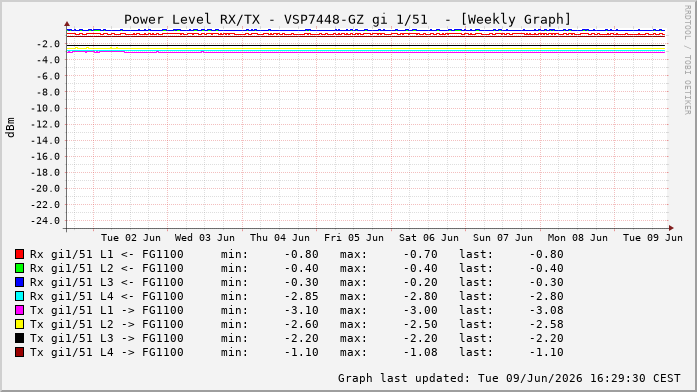Click the Rx L3 max value -0.20
Viewport: 697px width, 392px height.
pyautogui.click(x=421, y=282)
